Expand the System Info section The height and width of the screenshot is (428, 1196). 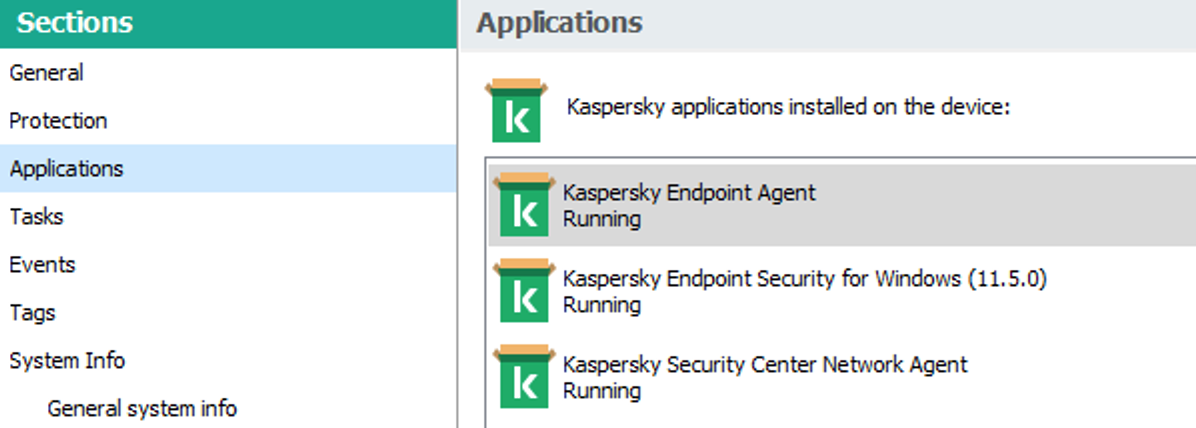(x=67, y=361)
